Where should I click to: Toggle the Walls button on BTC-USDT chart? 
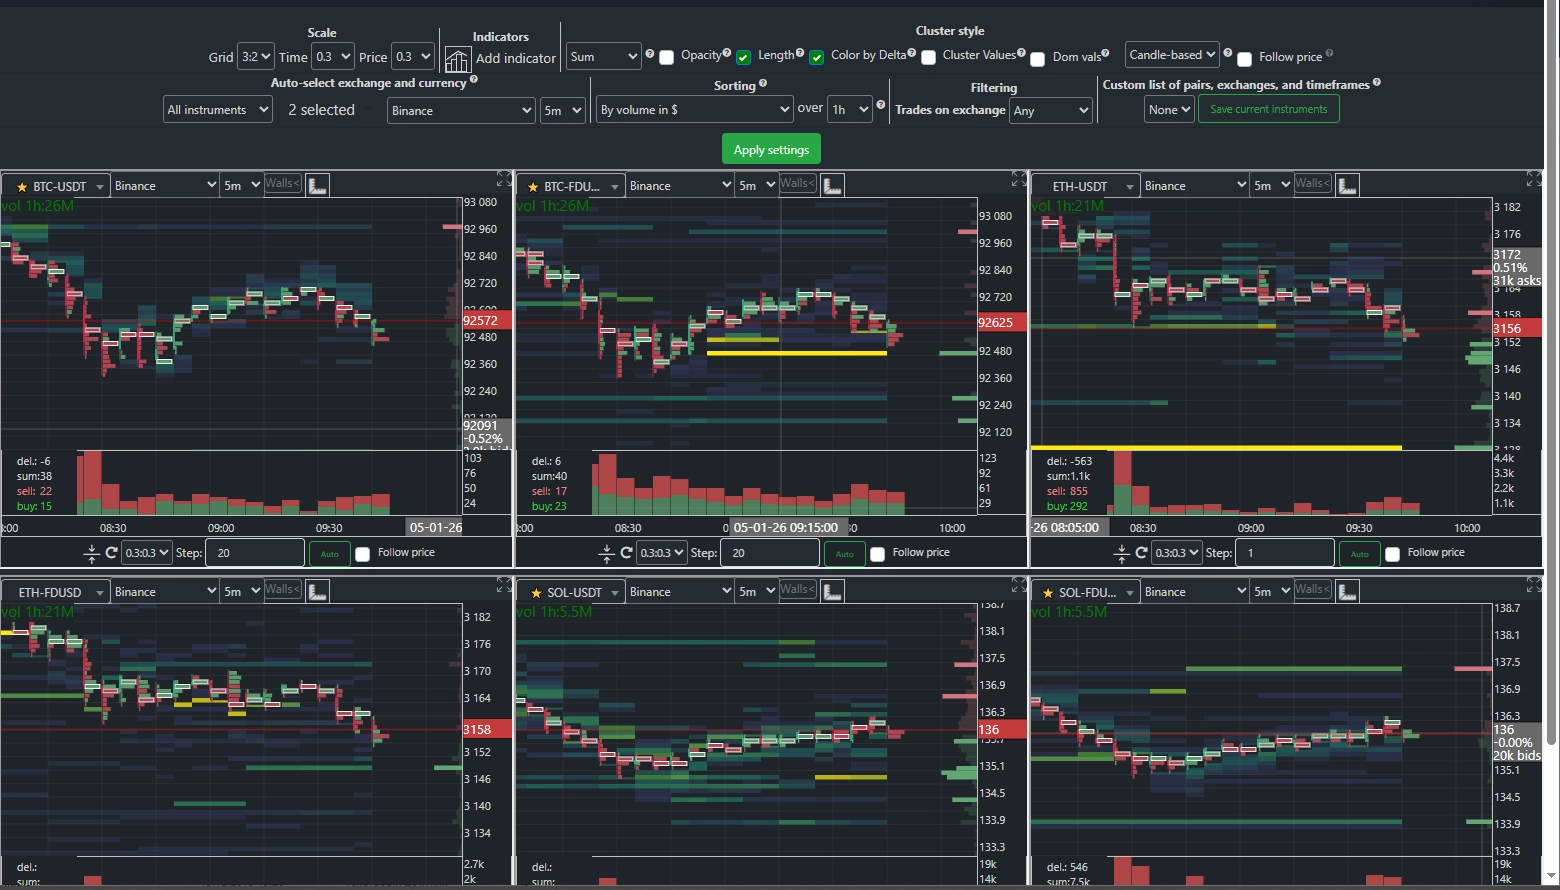point(282,184)
